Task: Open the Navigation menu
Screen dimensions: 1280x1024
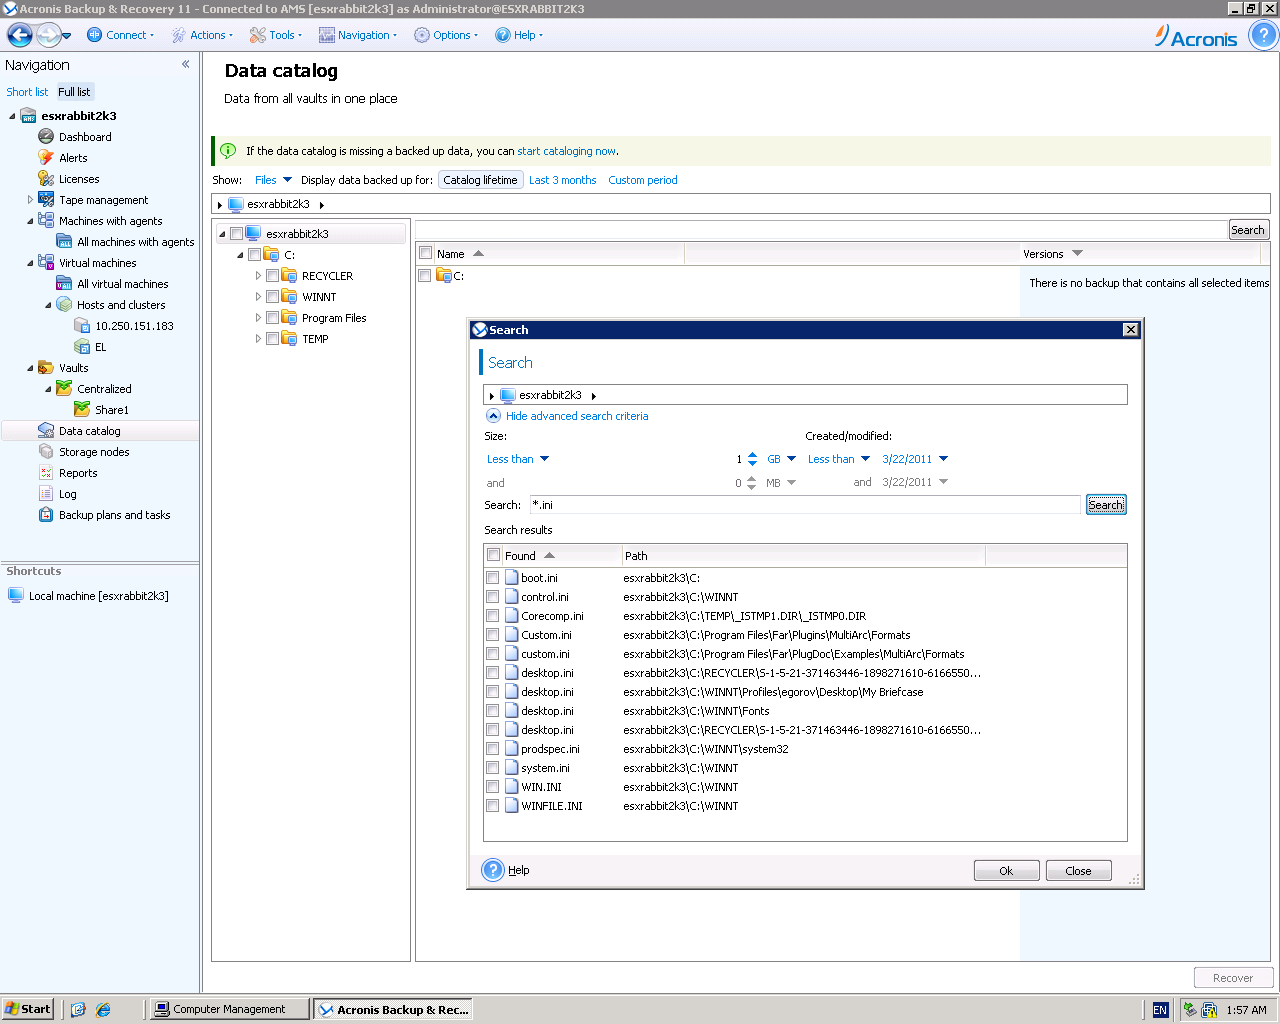Action: (x=358, y=35)
